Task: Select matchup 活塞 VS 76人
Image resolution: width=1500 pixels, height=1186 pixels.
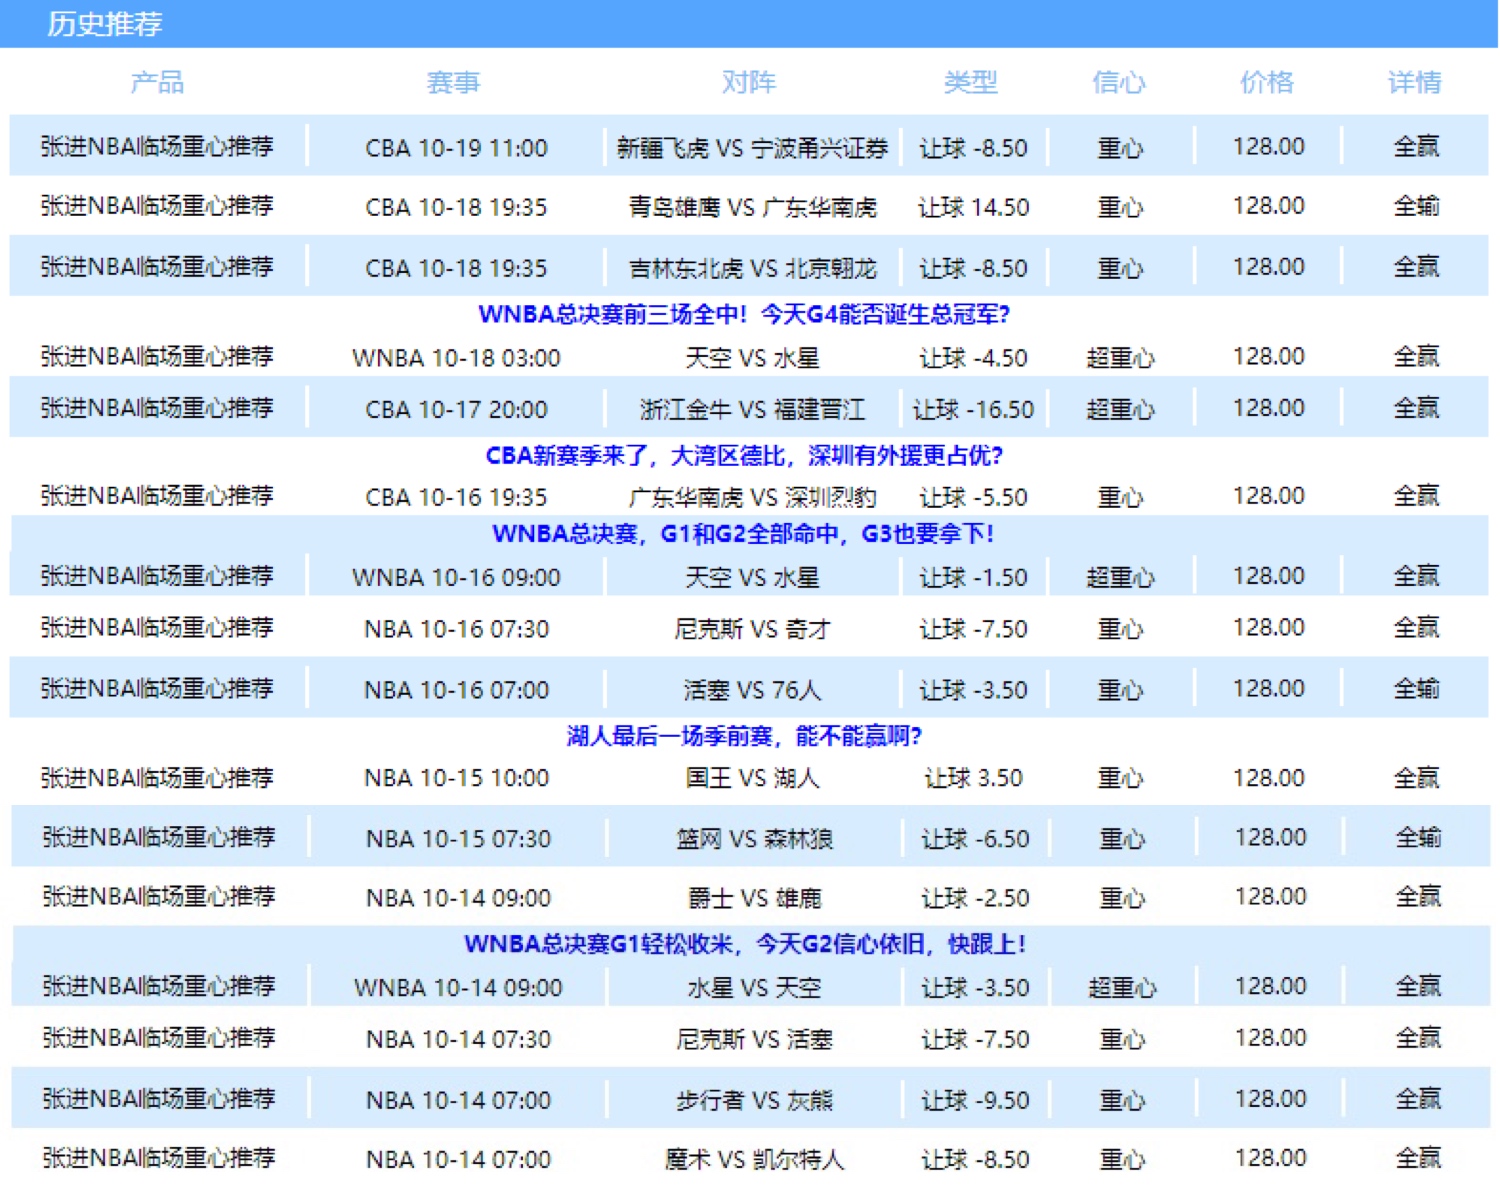Action: pyautogui.click(x=752, y=690)
